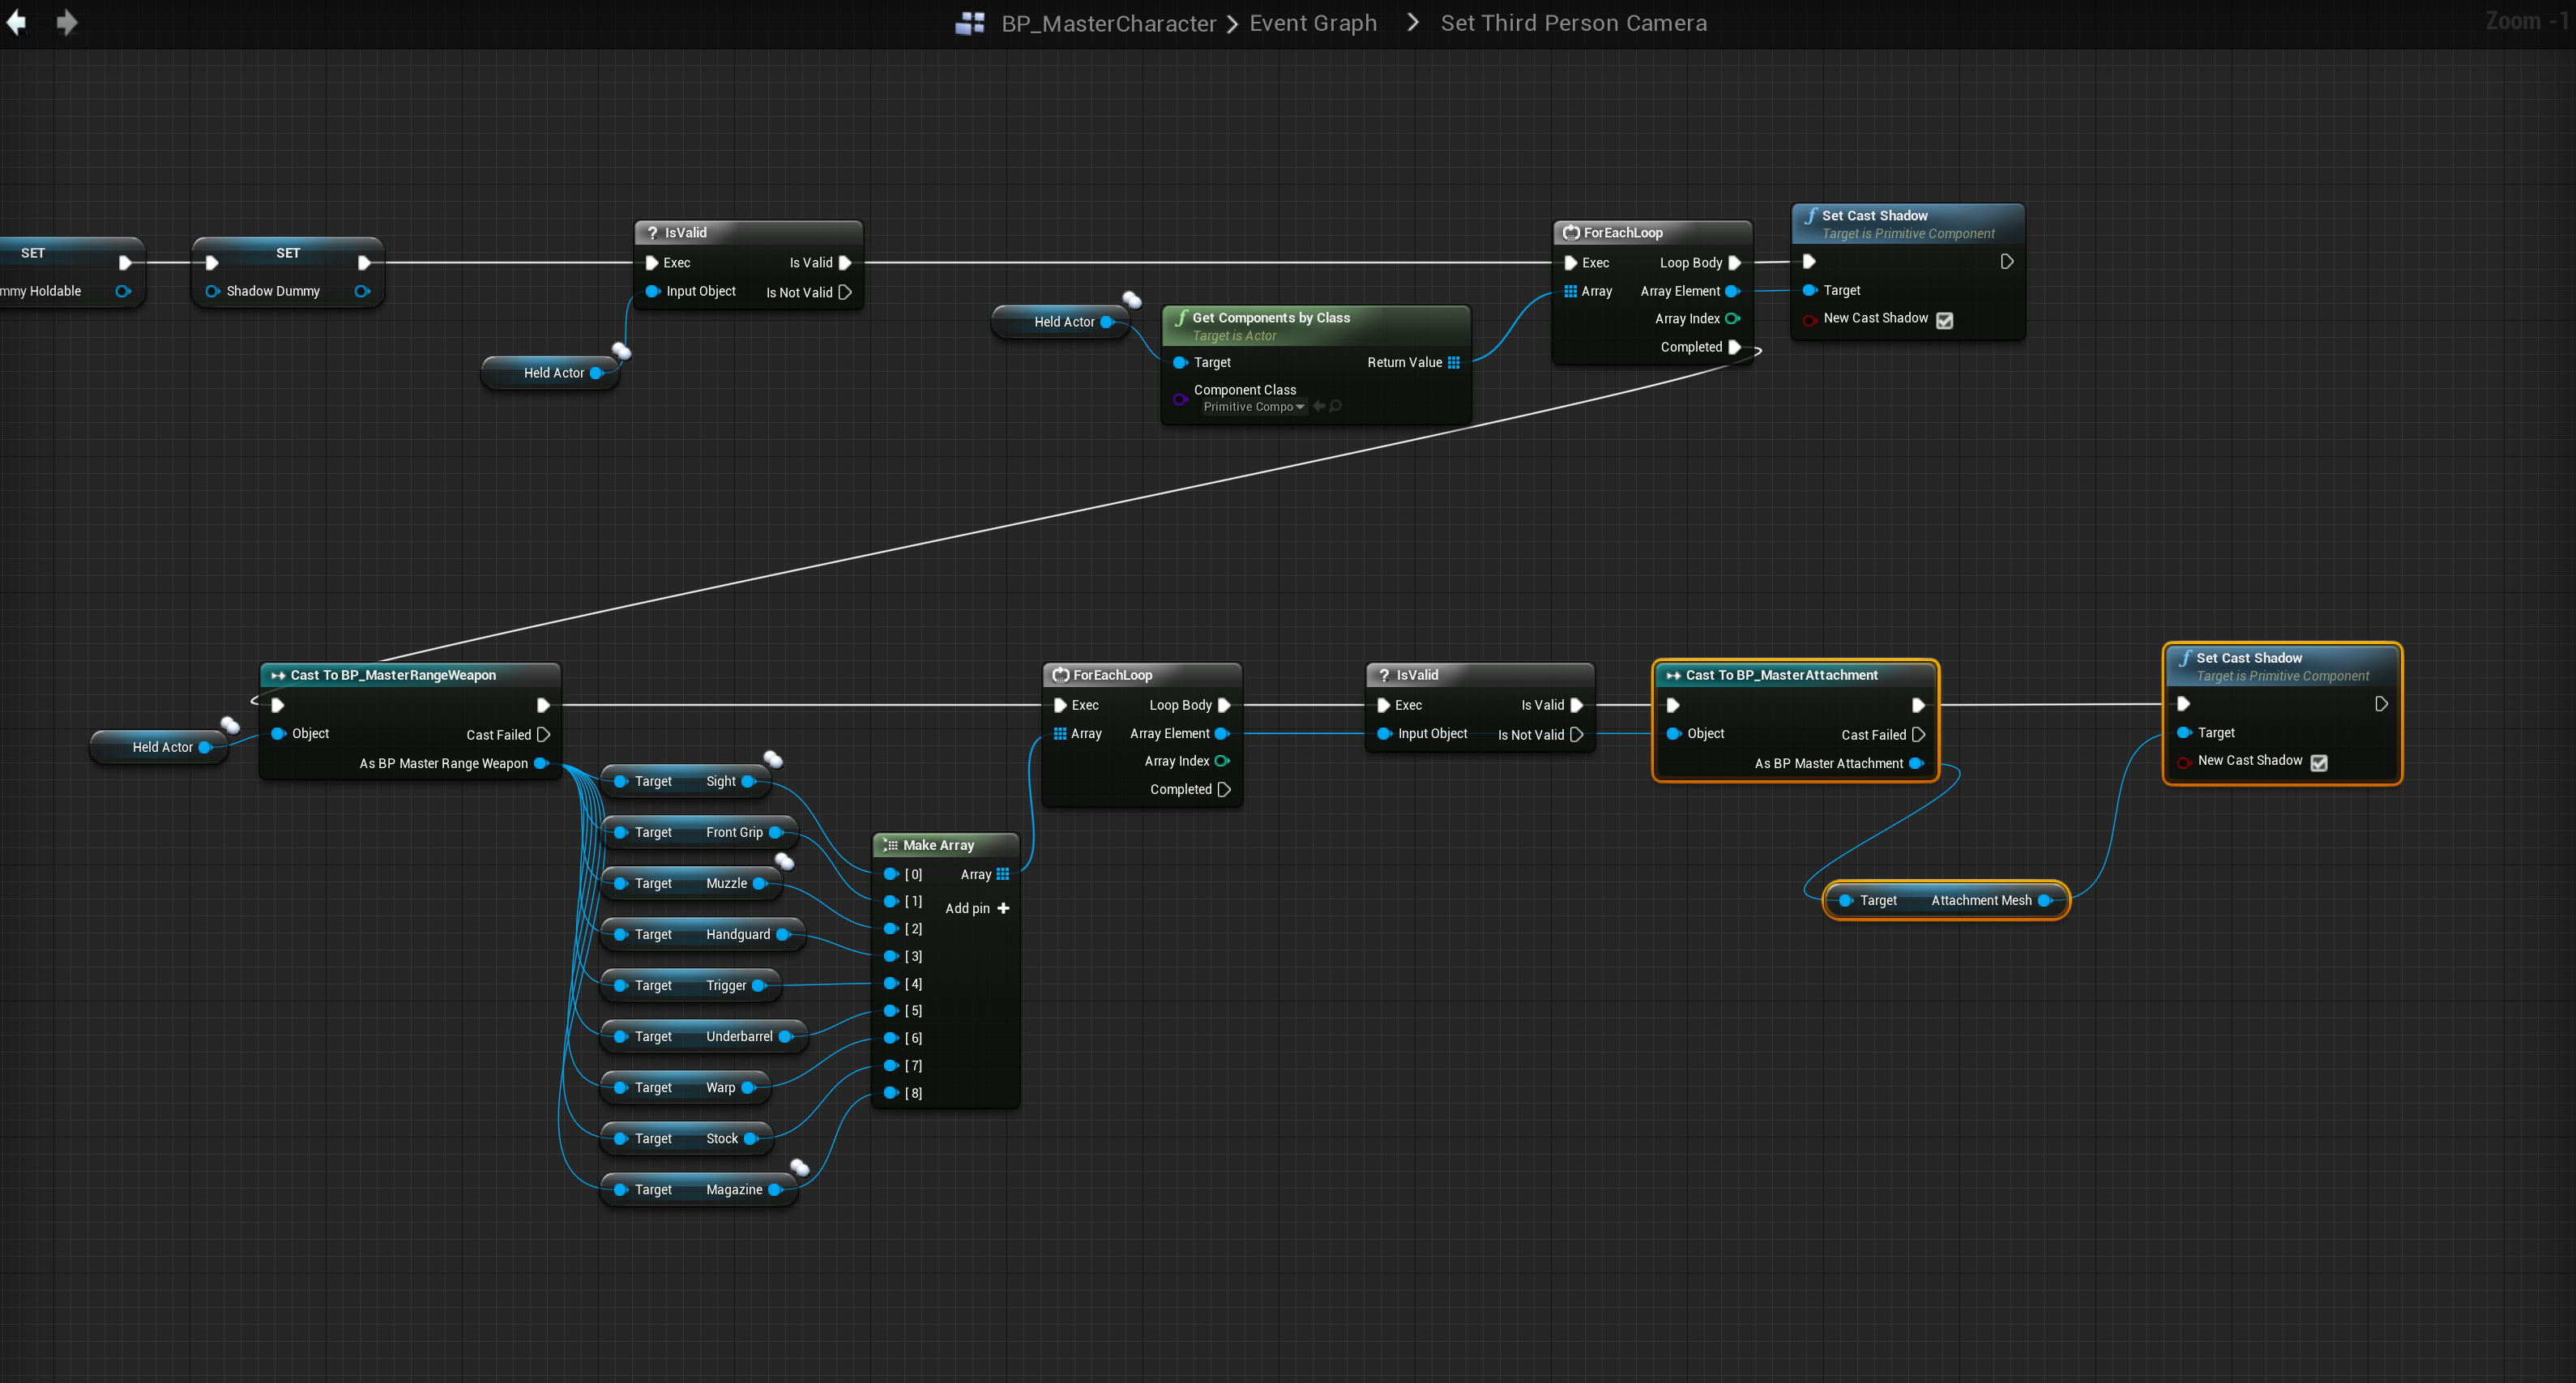Click the Attachment Mesh output pin
Screen dimensions: 2576x1383
pos(2043,900)
